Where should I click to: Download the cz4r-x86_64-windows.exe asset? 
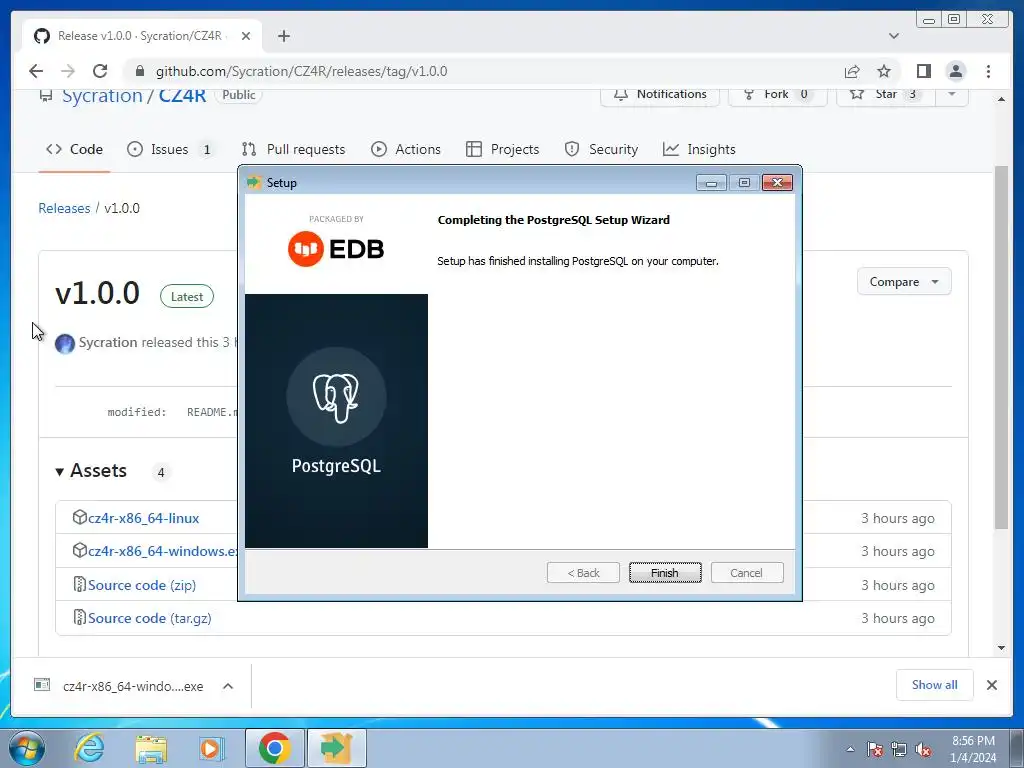click(163, 551)
